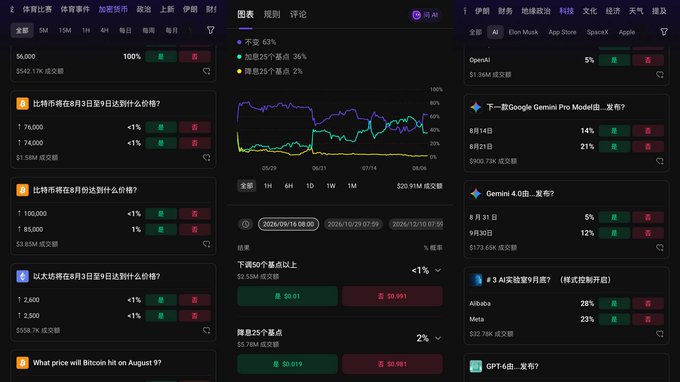Viewport: 680px width, 382px height.
Task: Select the AI filter chip in tech panel
Action: pyautogui.click(x=495, y=32)
